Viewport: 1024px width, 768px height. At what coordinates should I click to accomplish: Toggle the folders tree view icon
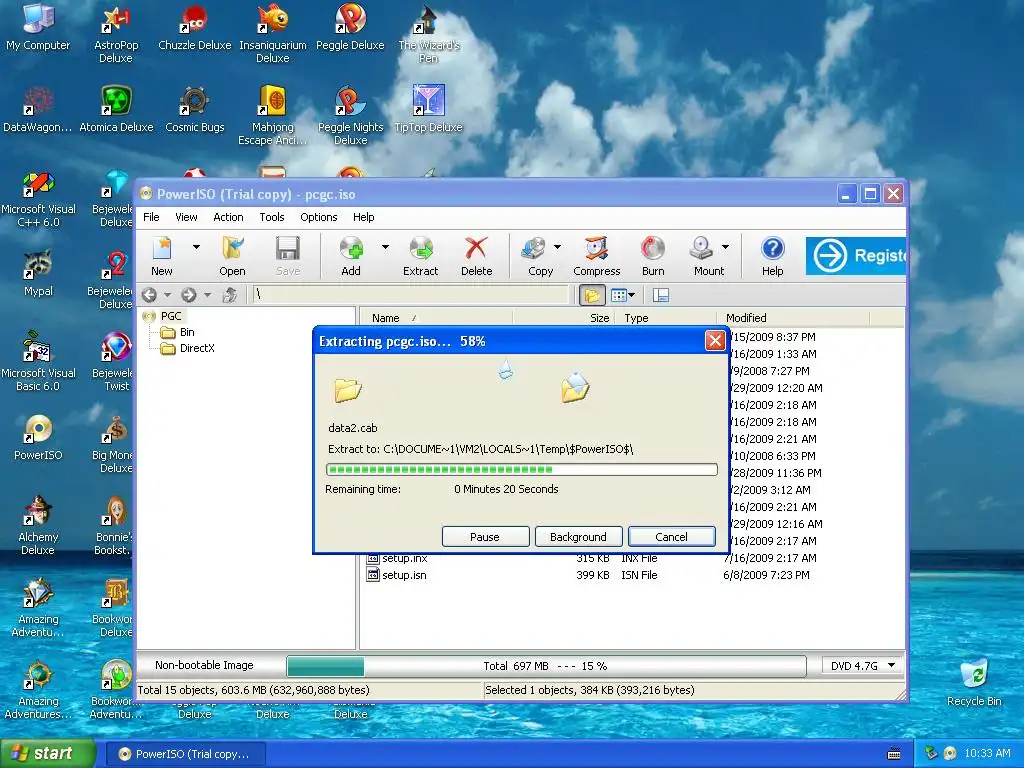[x=592, y=295]
